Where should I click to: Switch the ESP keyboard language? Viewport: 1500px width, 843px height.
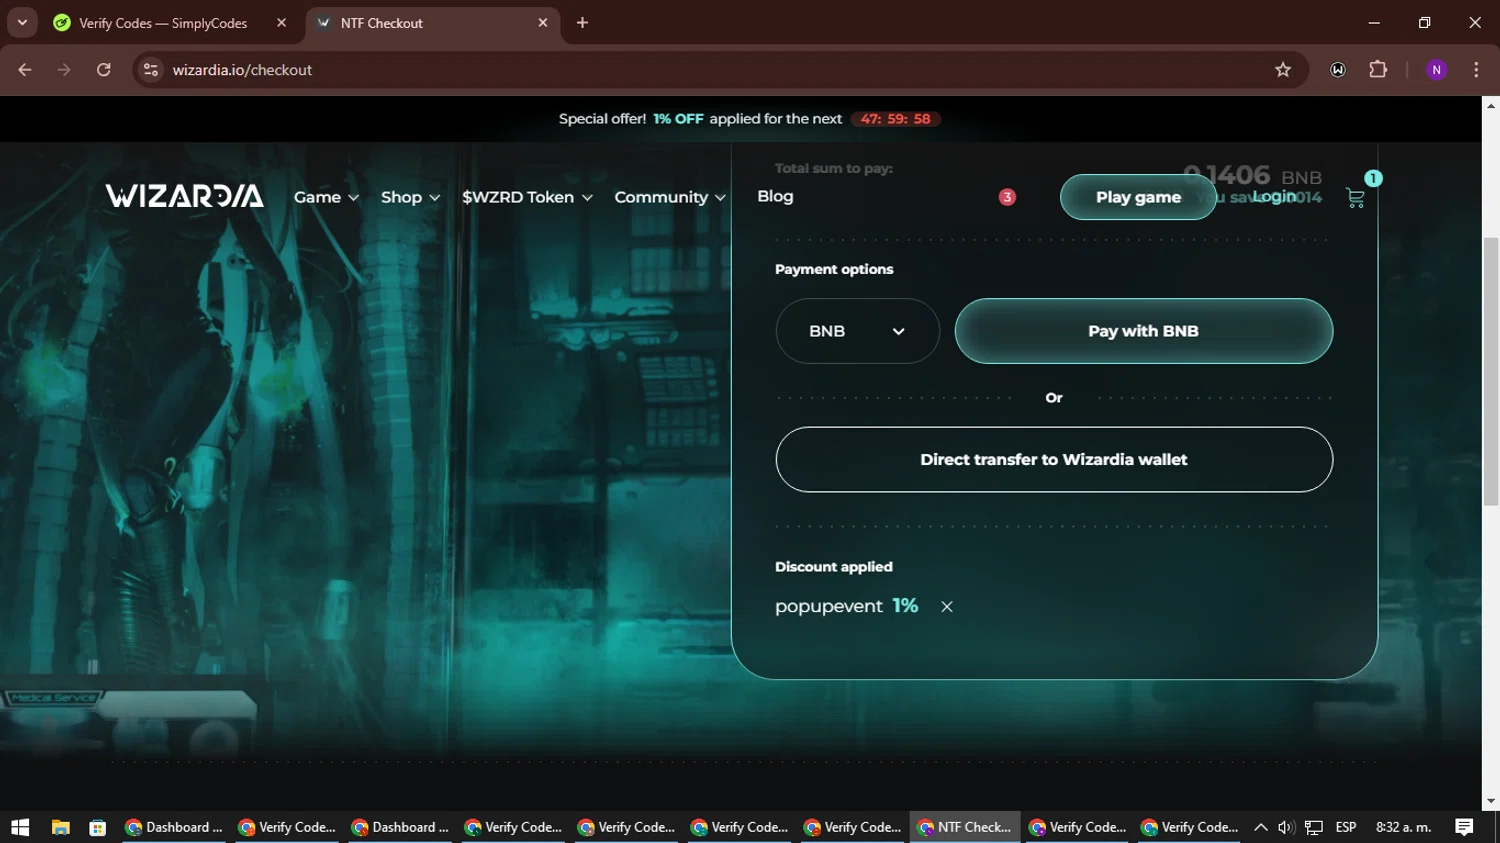1346,827
